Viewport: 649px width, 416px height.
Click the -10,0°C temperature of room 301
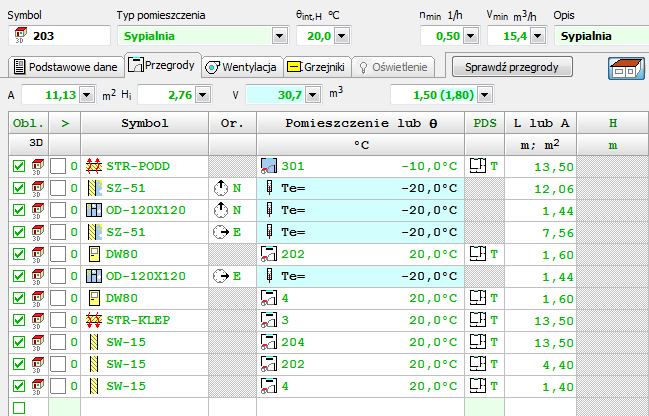[x=429, y=166]
